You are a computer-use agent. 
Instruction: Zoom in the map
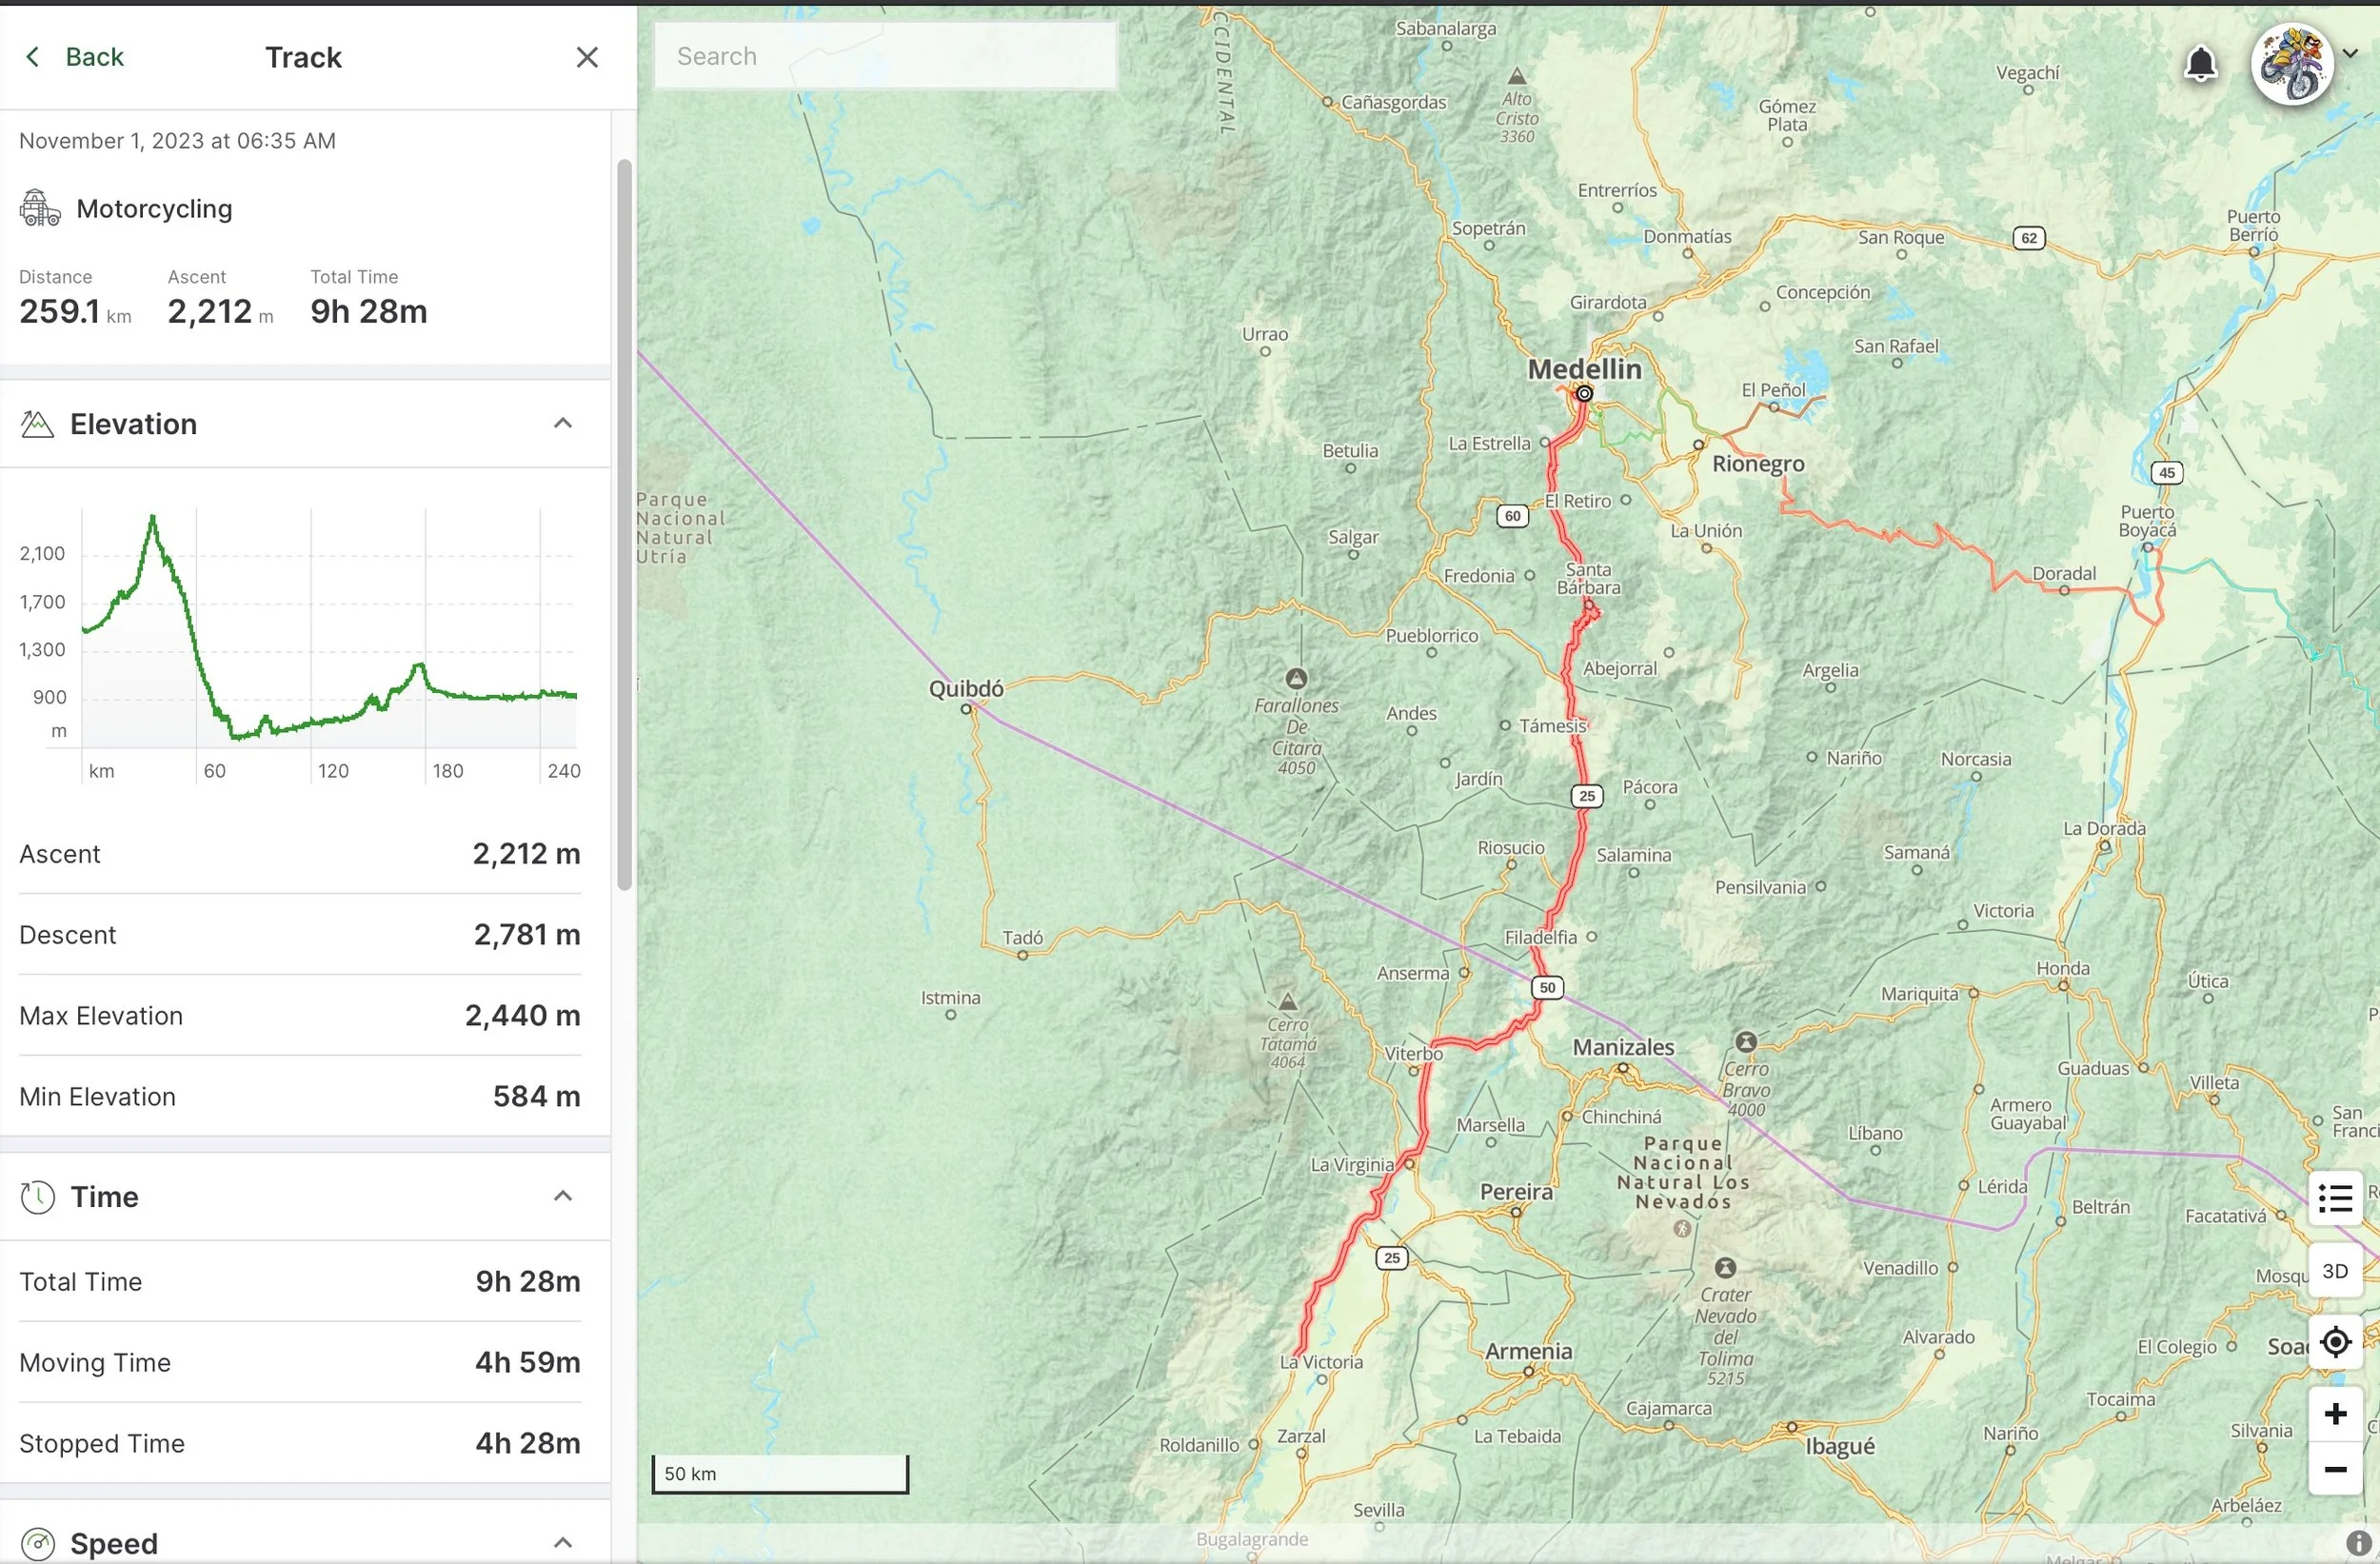pyautogui.click(x=2335, y=1414)
